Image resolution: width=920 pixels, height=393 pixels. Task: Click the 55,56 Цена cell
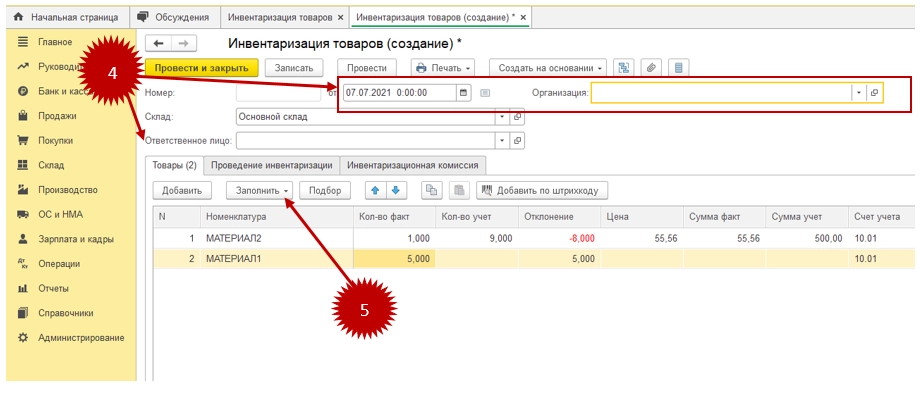641,238
